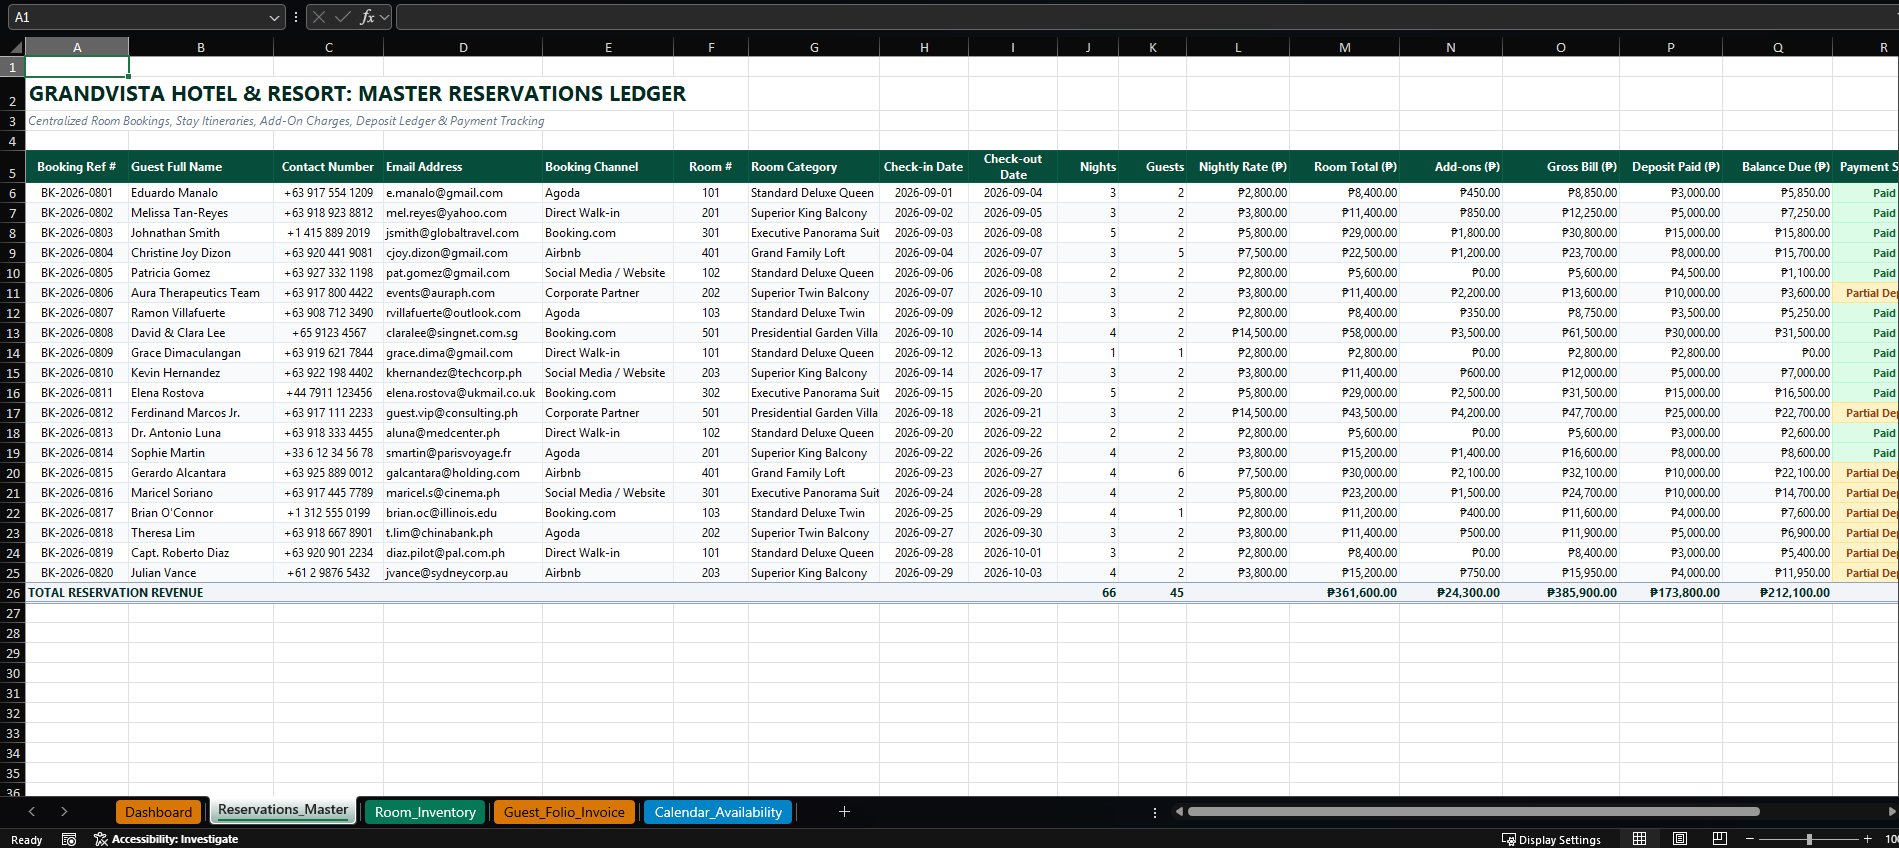Image resolution: width=1899 pixels, height=848 pixels.
Task: Expand the dropdown arrow beside the fx icon
Action: [384, 17]
